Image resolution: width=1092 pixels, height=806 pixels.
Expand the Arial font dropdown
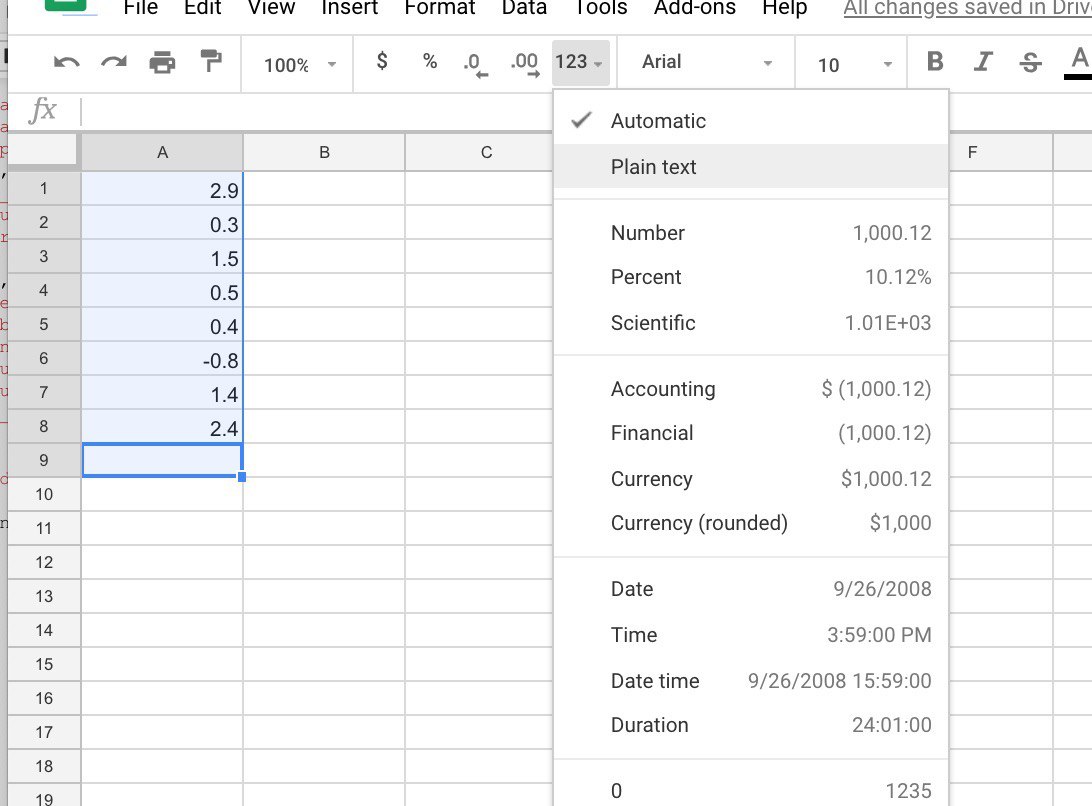(707, 62)
